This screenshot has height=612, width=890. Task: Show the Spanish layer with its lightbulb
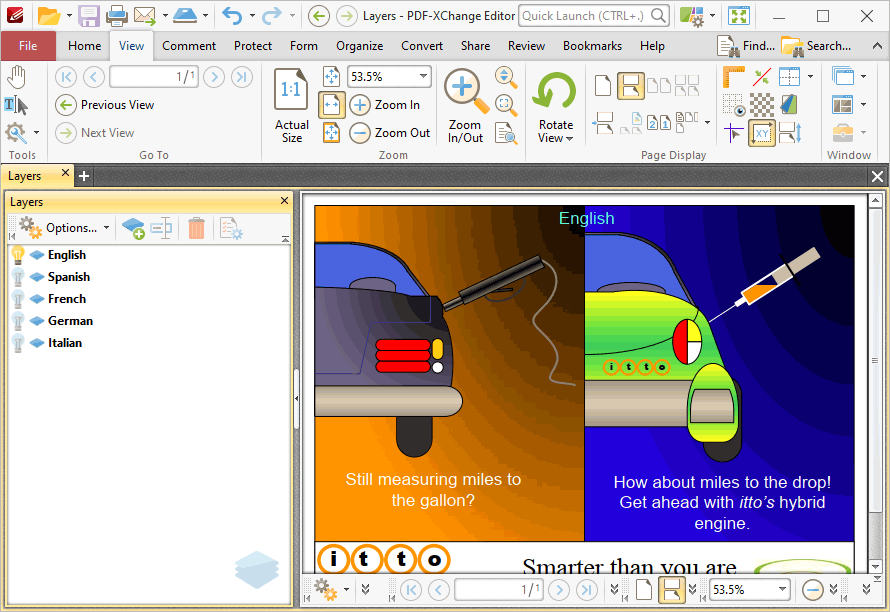pyautogui.click(x=18, y=277)
